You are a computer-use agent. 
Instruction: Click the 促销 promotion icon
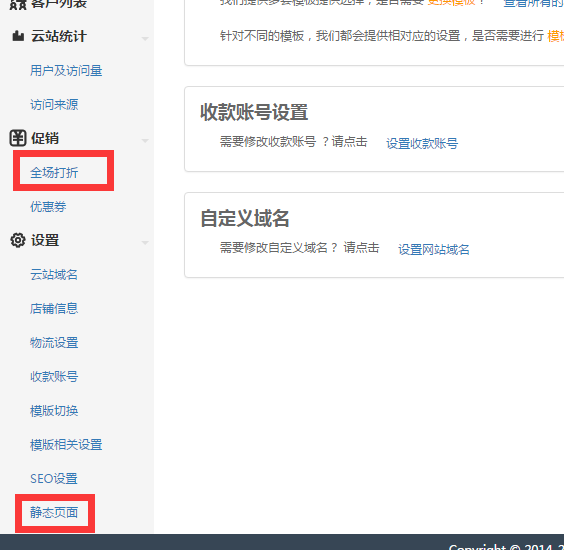(18, 138)
